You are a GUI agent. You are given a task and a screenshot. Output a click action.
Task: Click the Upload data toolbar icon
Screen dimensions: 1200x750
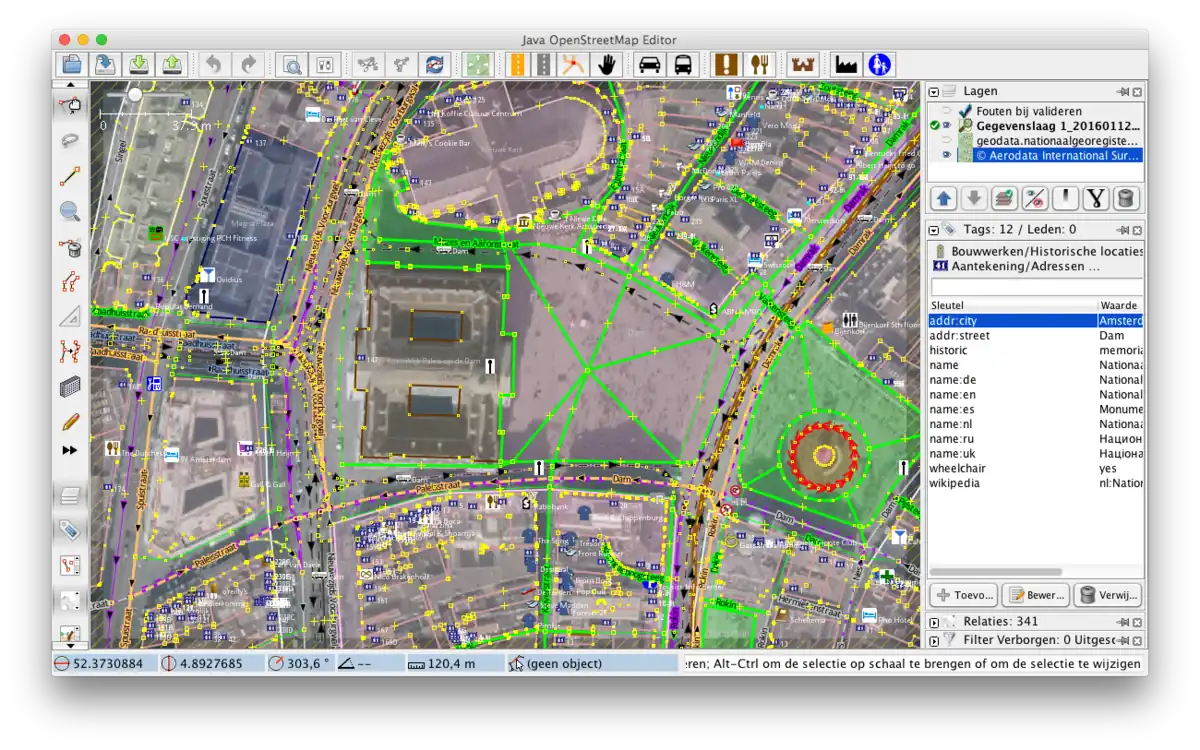coord(173,65)
